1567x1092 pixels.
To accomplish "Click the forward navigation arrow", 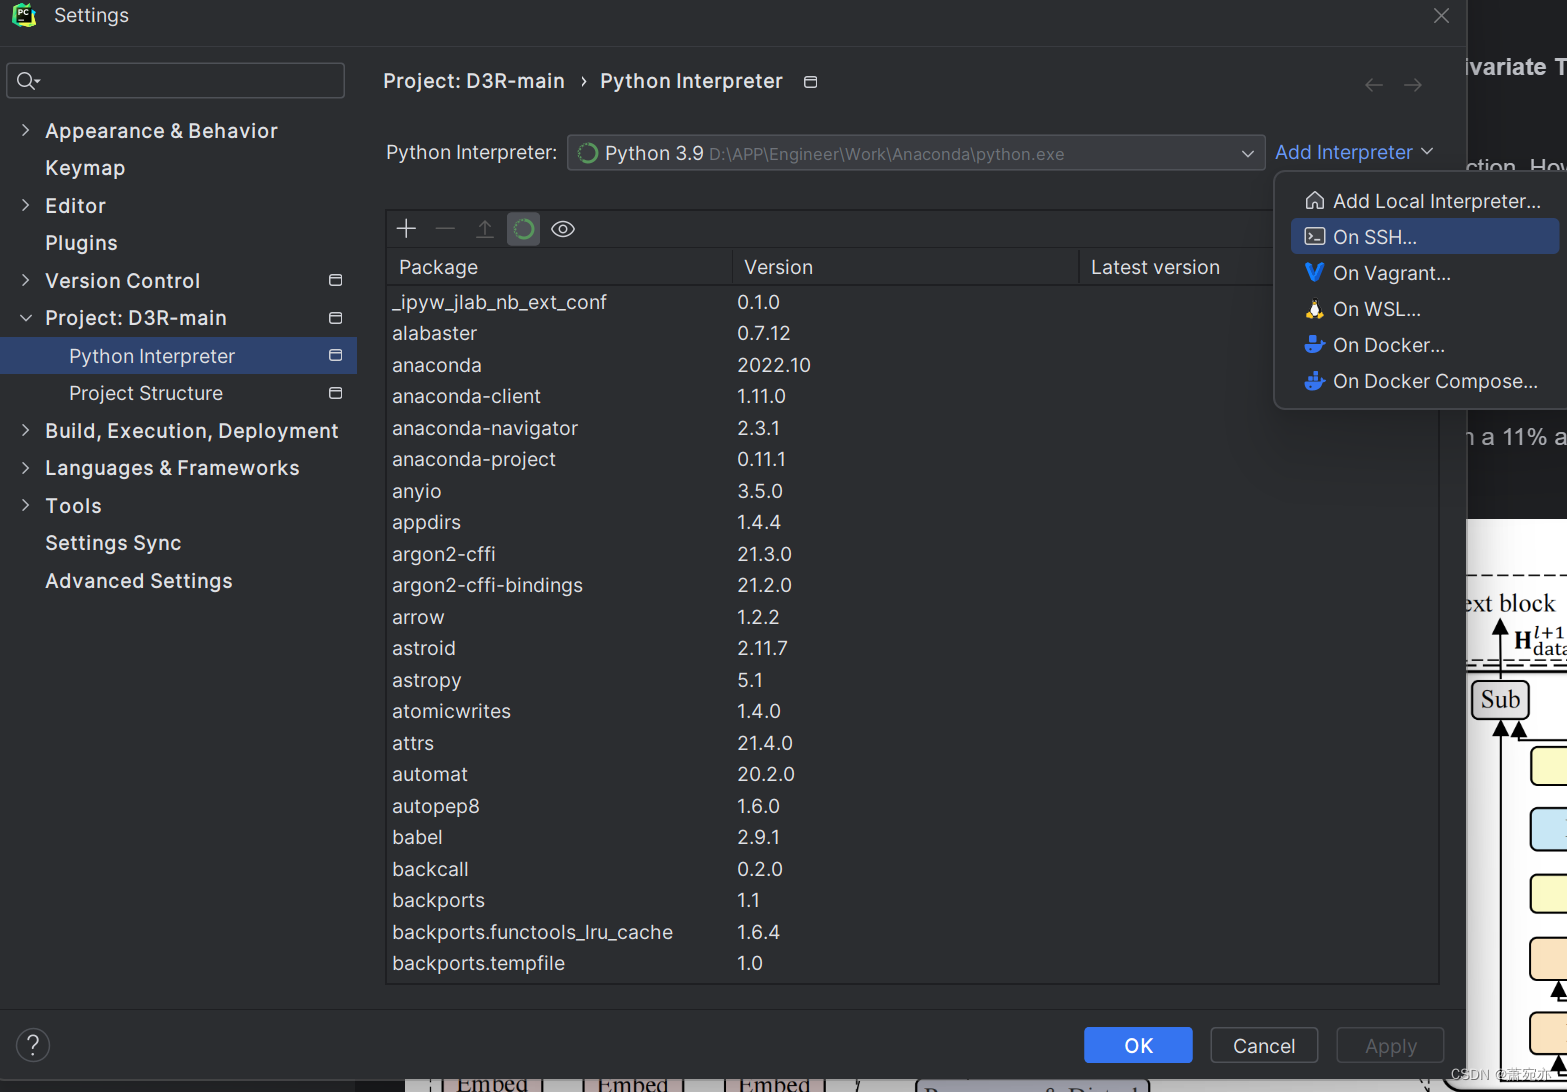I will pos(1413,85).
